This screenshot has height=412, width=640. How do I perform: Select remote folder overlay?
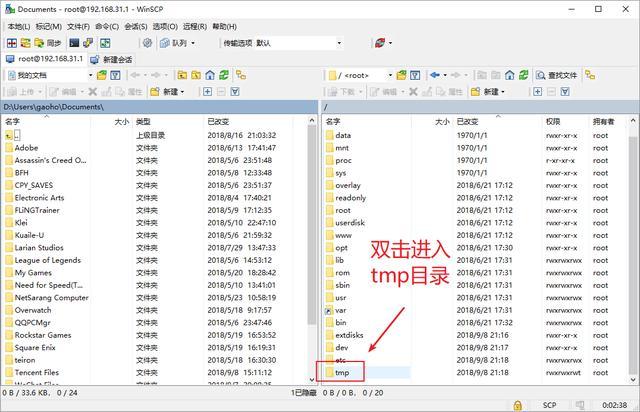coord(348,185)
